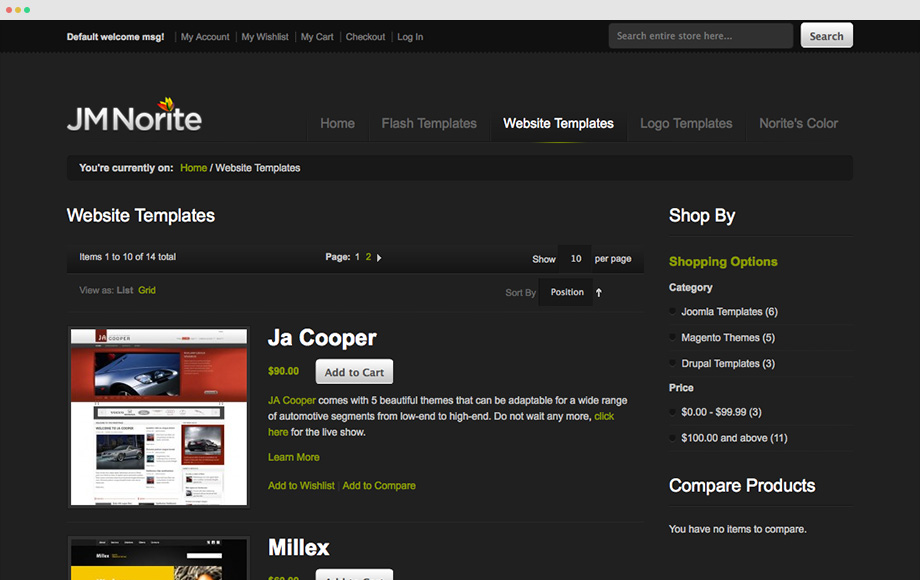
Task: Open the Logo Templates tab
Action: pyautogui.click(x=686, y=124)
